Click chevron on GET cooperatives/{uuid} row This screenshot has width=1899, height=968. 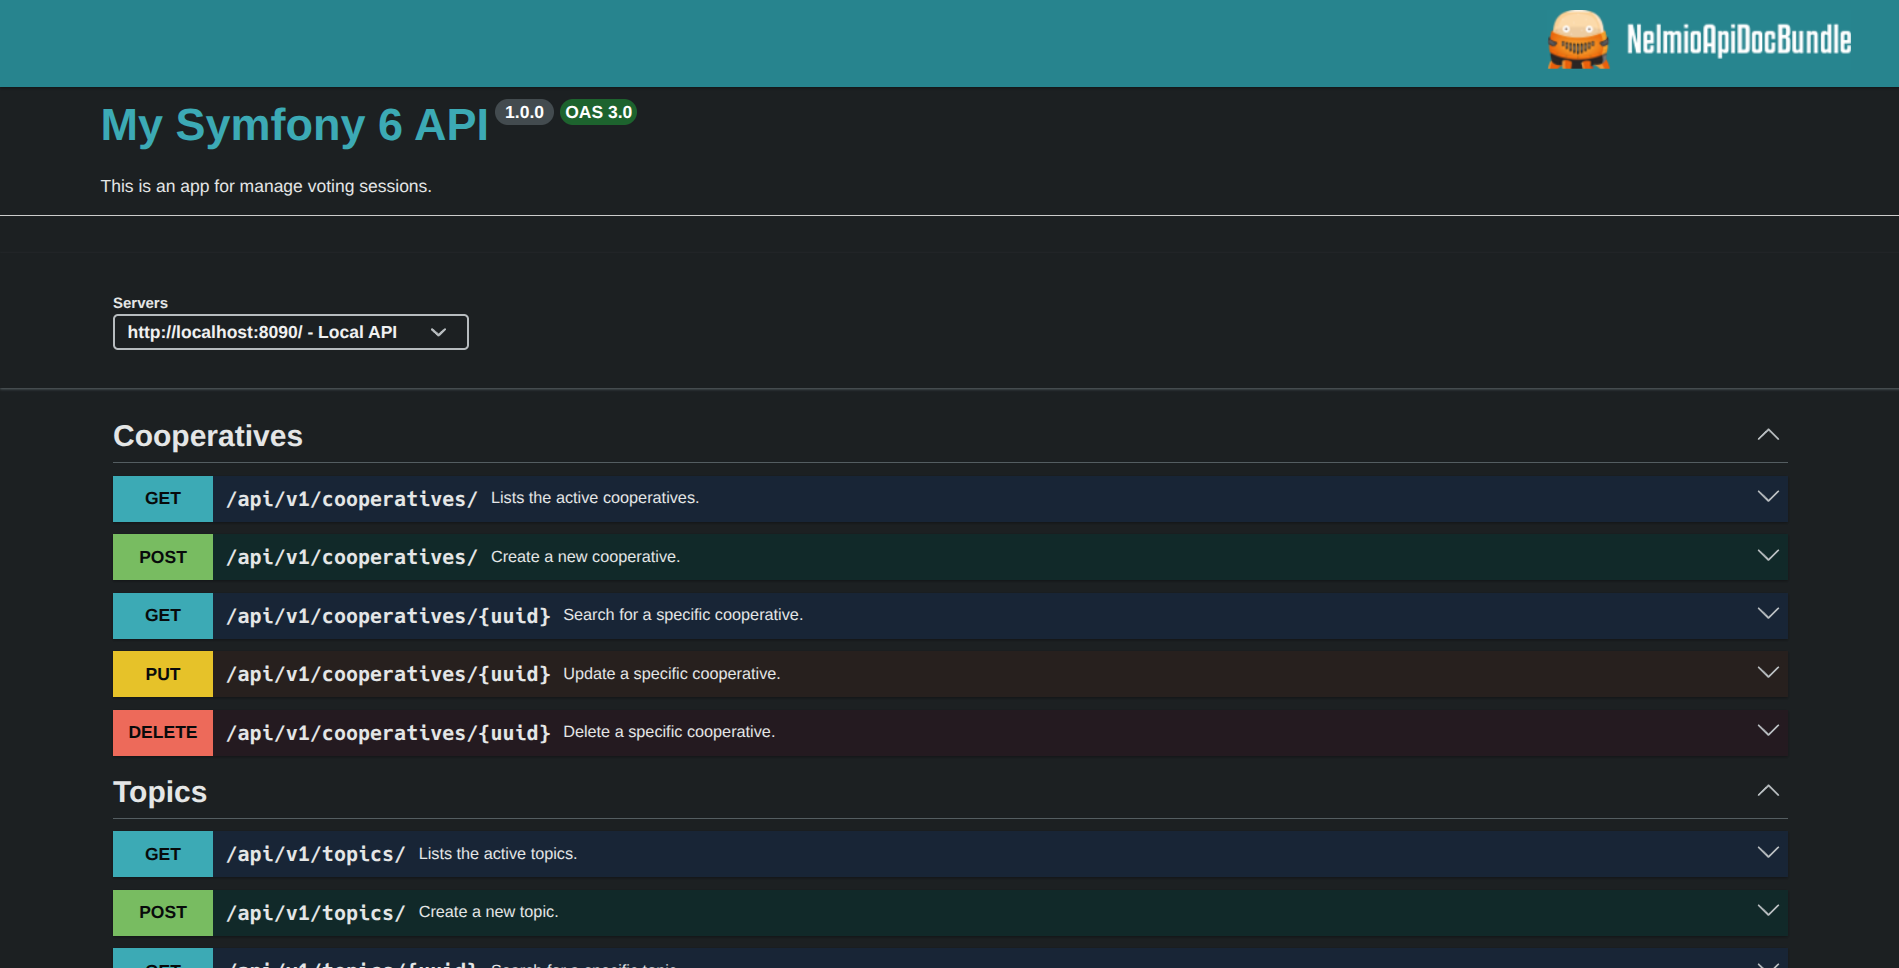tap(1767, 614)
